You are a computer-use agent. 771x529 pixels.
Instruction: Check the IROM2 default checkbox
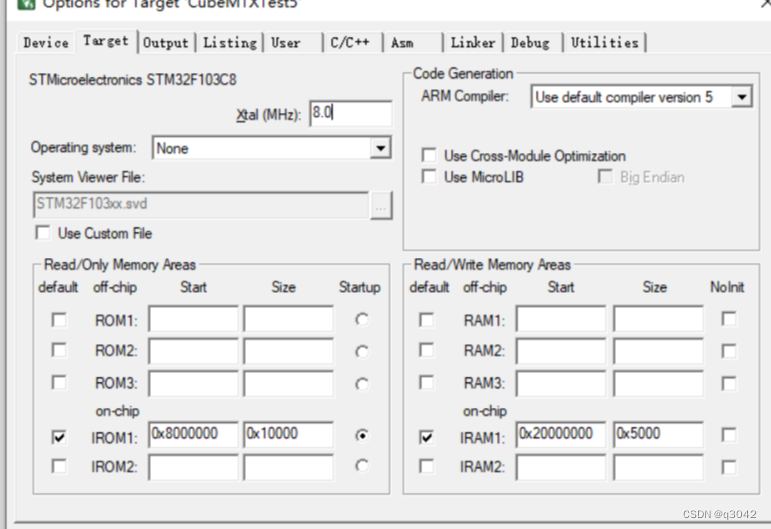[59, 466]
